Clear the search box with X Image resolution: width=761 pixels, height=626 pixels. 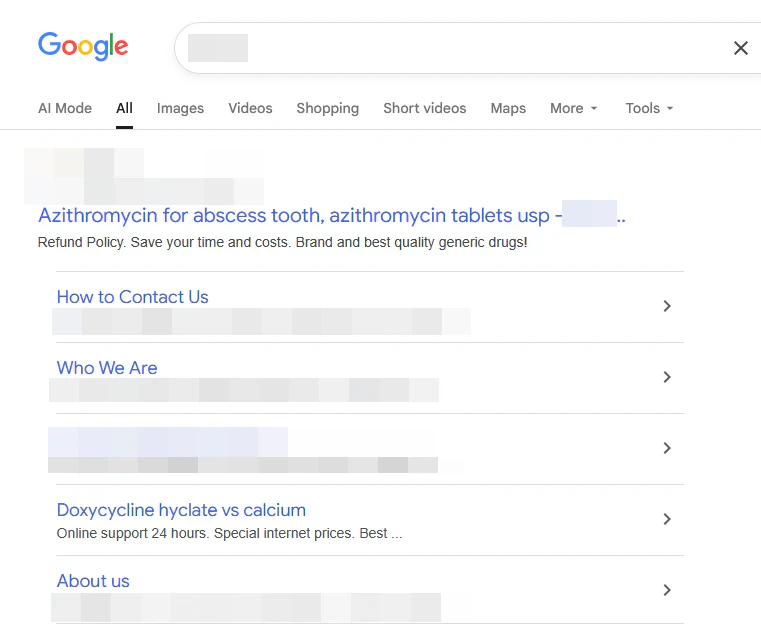740,48
